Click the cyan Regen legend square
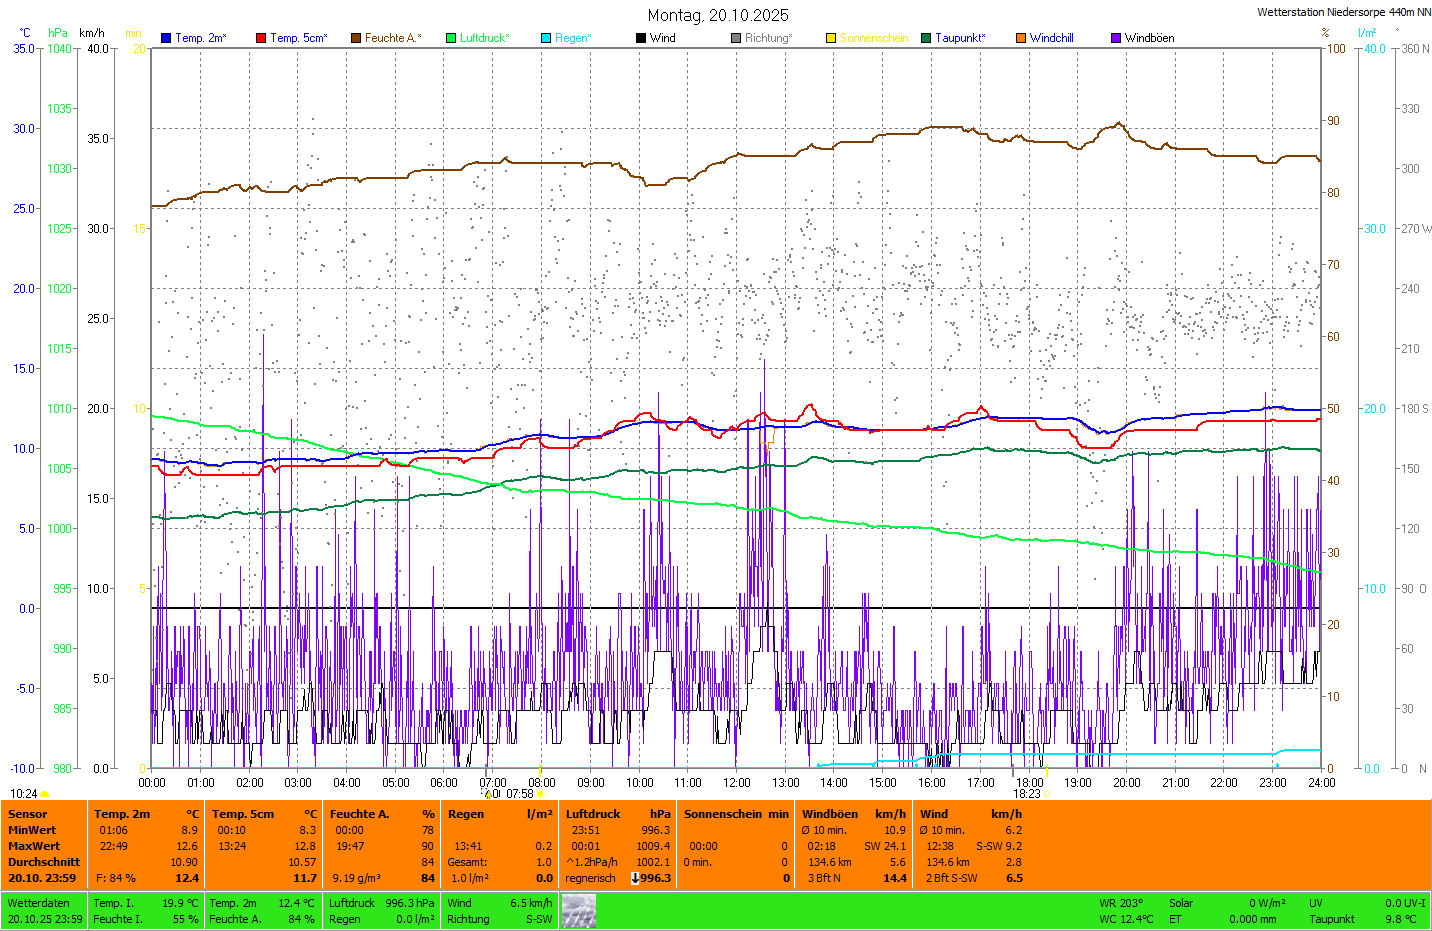 point(546,38)
